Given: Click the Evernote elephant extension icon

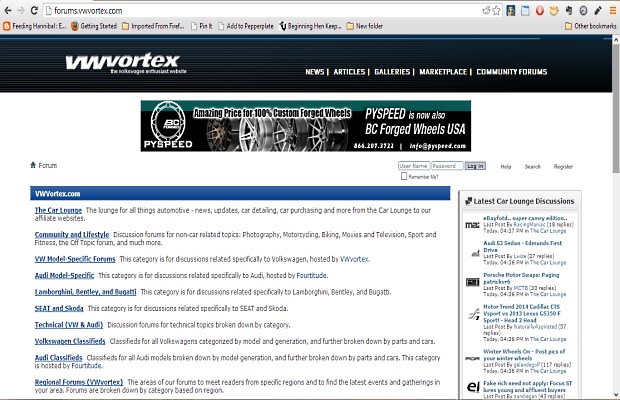Looking at the screenshot, I should click(569, 11).
